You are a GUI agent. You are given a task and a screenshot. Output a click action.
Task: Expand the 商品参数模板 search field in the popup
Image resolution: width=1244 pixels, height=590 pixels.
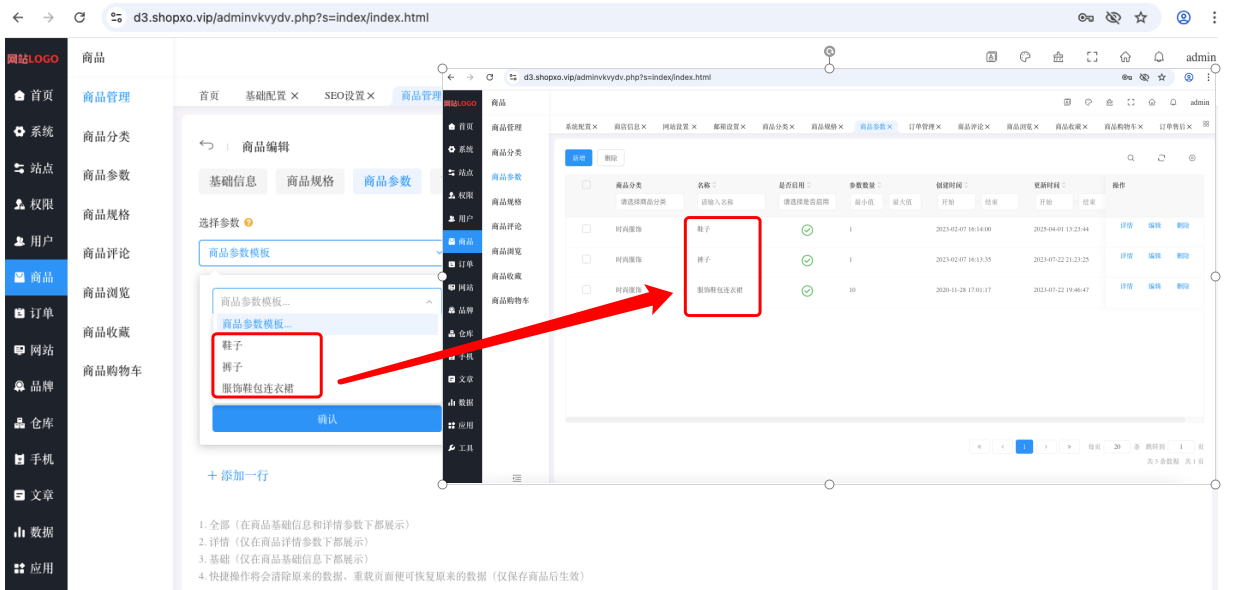click(x=327, y=301)
